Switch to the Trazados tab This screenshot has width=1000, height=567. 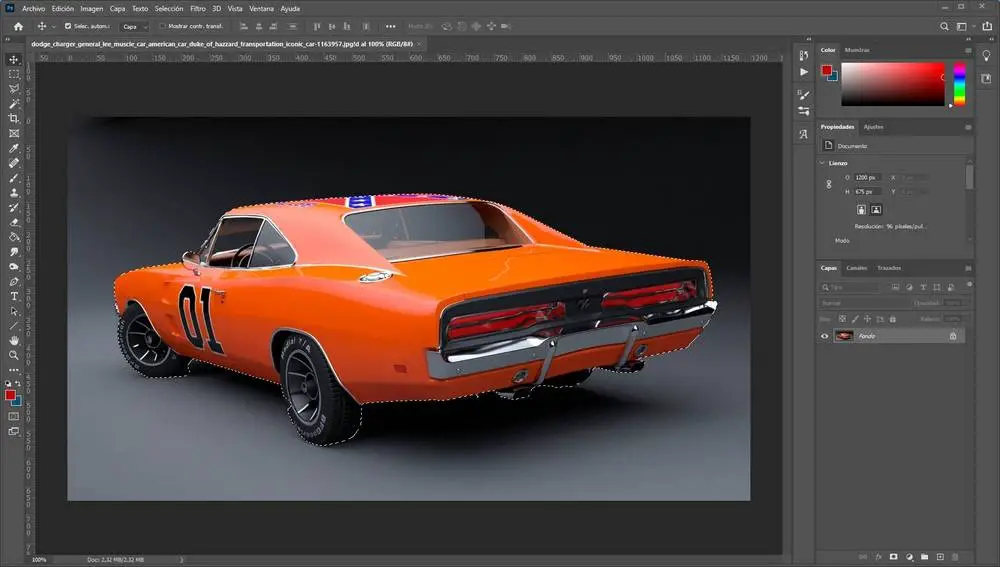pos(889,268)
